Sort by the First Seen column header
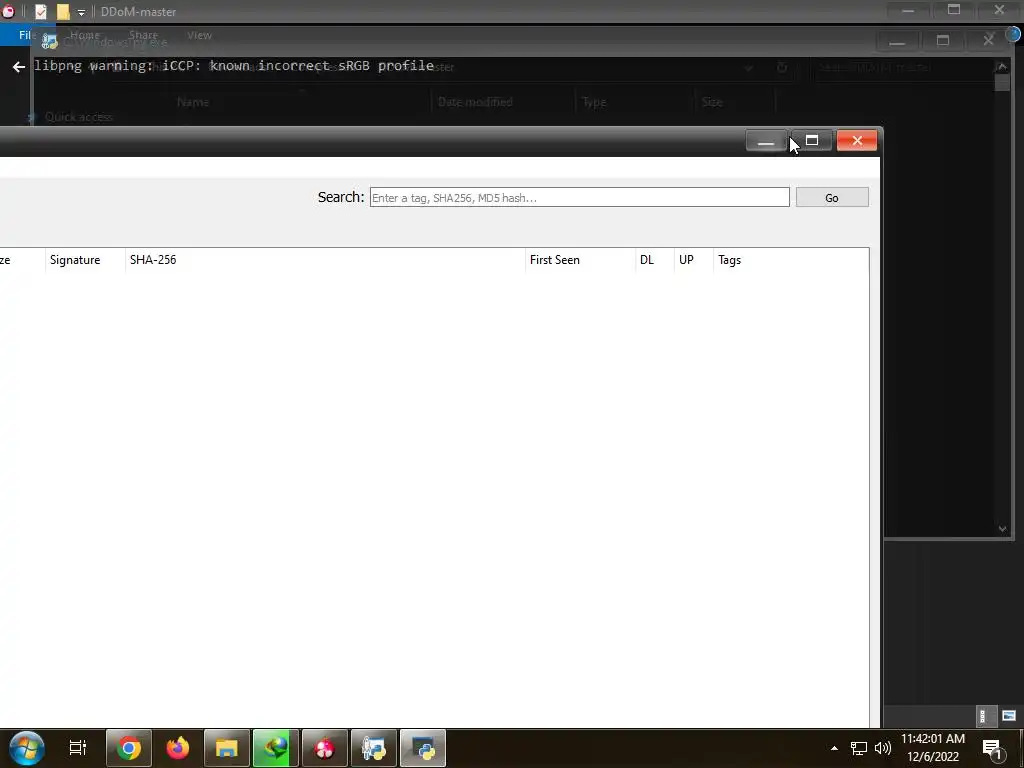 (580, 260)
